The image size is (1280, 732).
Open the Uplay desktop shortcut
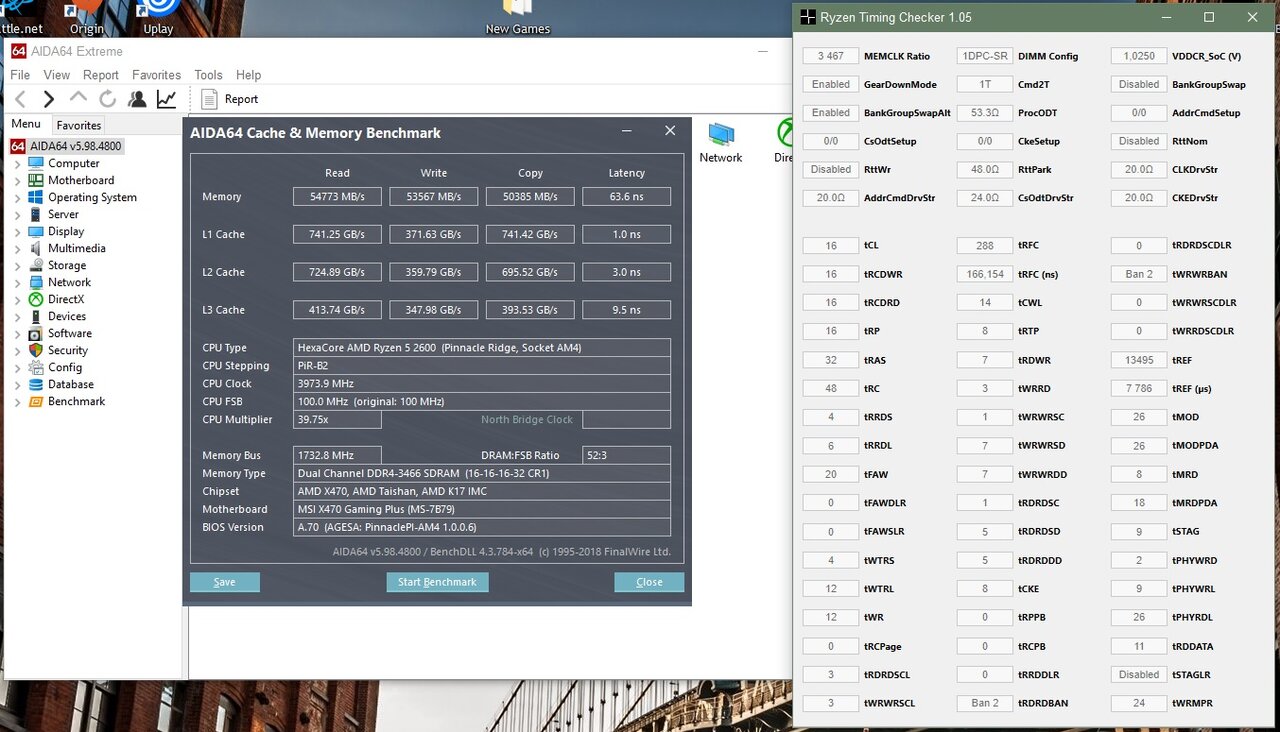[x=158, y=18]
